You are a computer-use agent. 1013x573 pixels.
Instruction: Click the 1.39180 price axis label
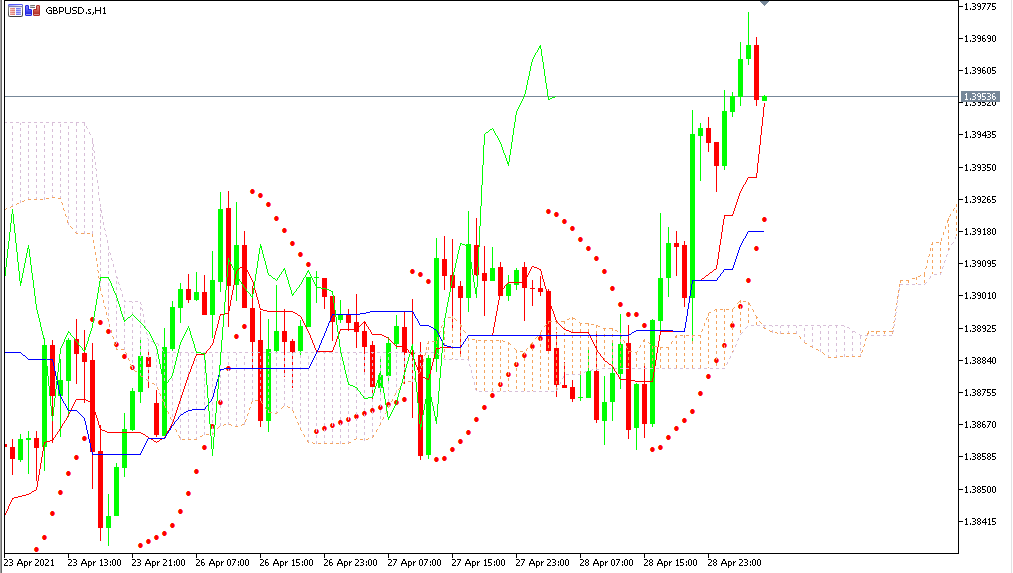coord(980,232)
